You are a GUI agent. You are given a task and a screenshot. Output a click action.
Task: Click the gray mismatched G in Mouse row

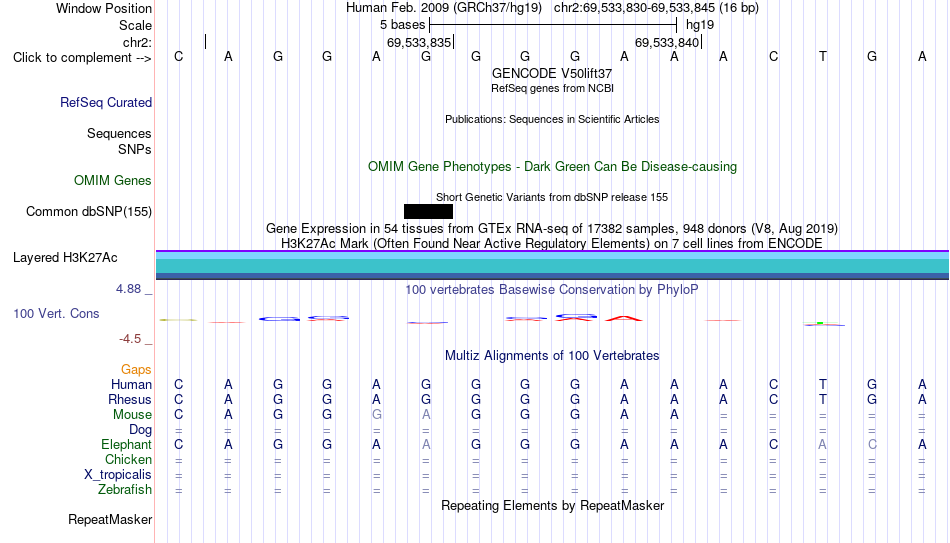(x=376, y=415)
